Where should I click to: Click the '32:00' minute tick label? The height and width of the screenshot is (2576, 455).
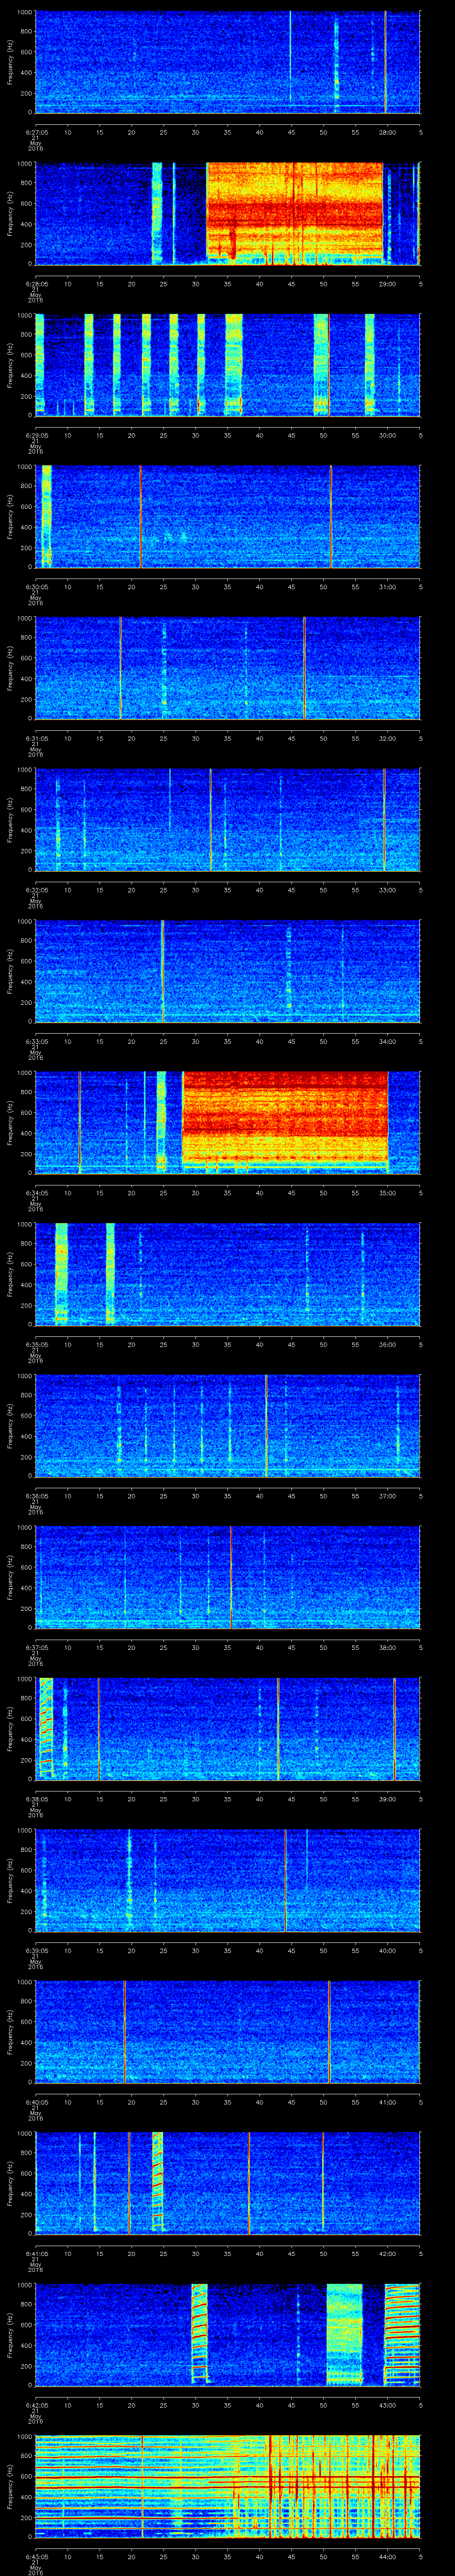[x=387, y=737]
